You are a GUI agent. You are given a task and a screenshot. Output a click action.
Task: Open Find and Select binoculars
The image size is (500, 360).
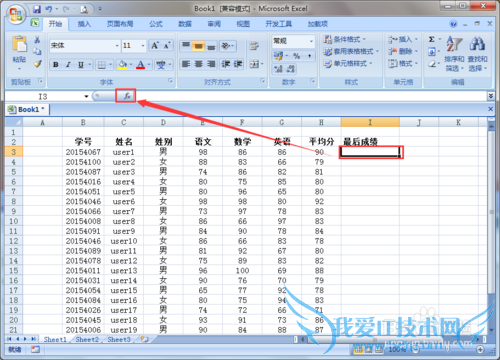pos(477,53)
